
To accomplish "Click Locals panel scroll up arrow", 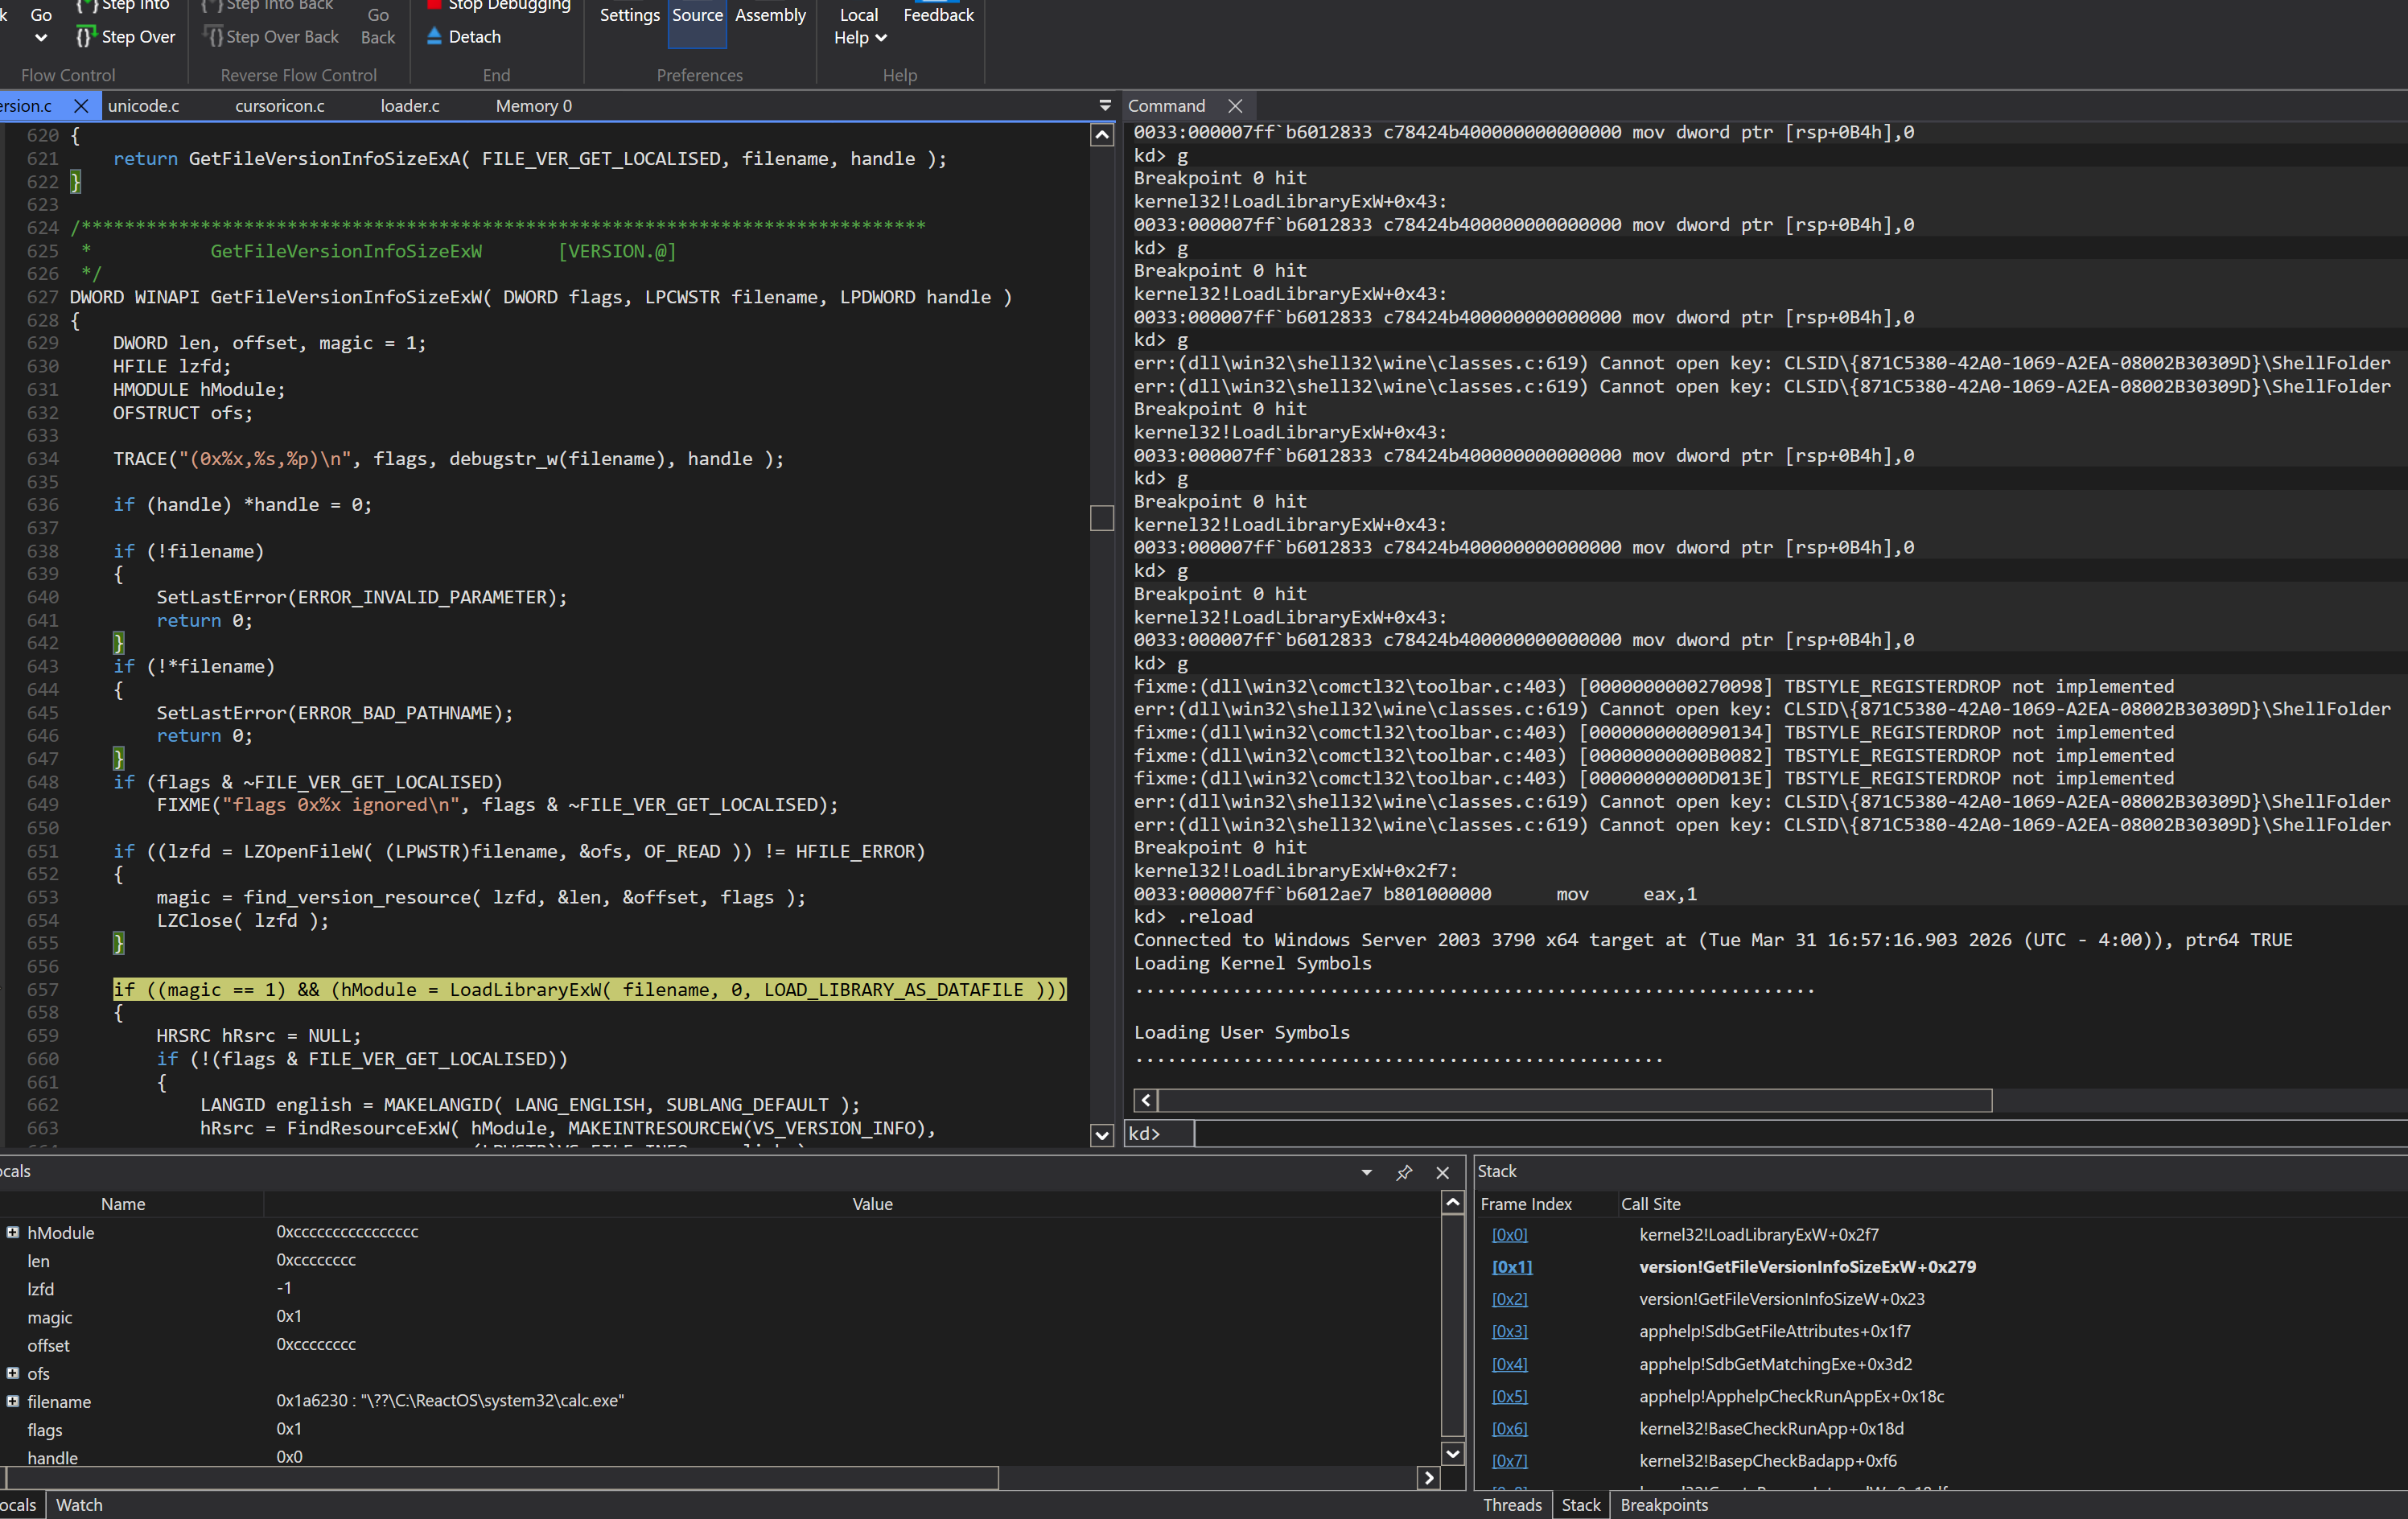I will pyautogui.click(x=1453, y=1203).
